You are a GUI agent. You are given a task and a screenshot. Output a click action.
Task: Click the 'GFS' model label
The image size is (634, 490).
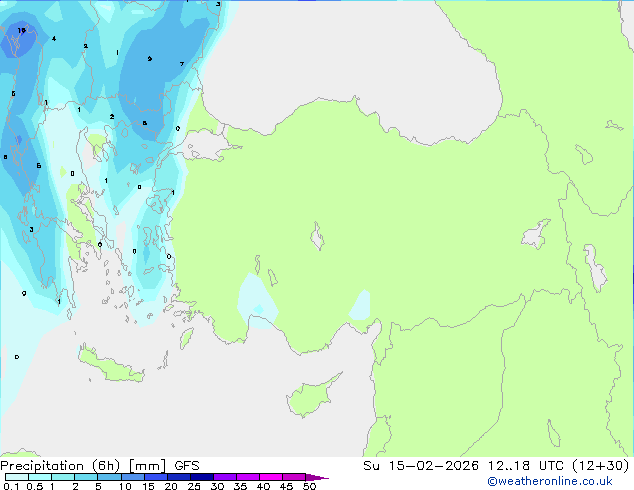click(x=187, y=466)
